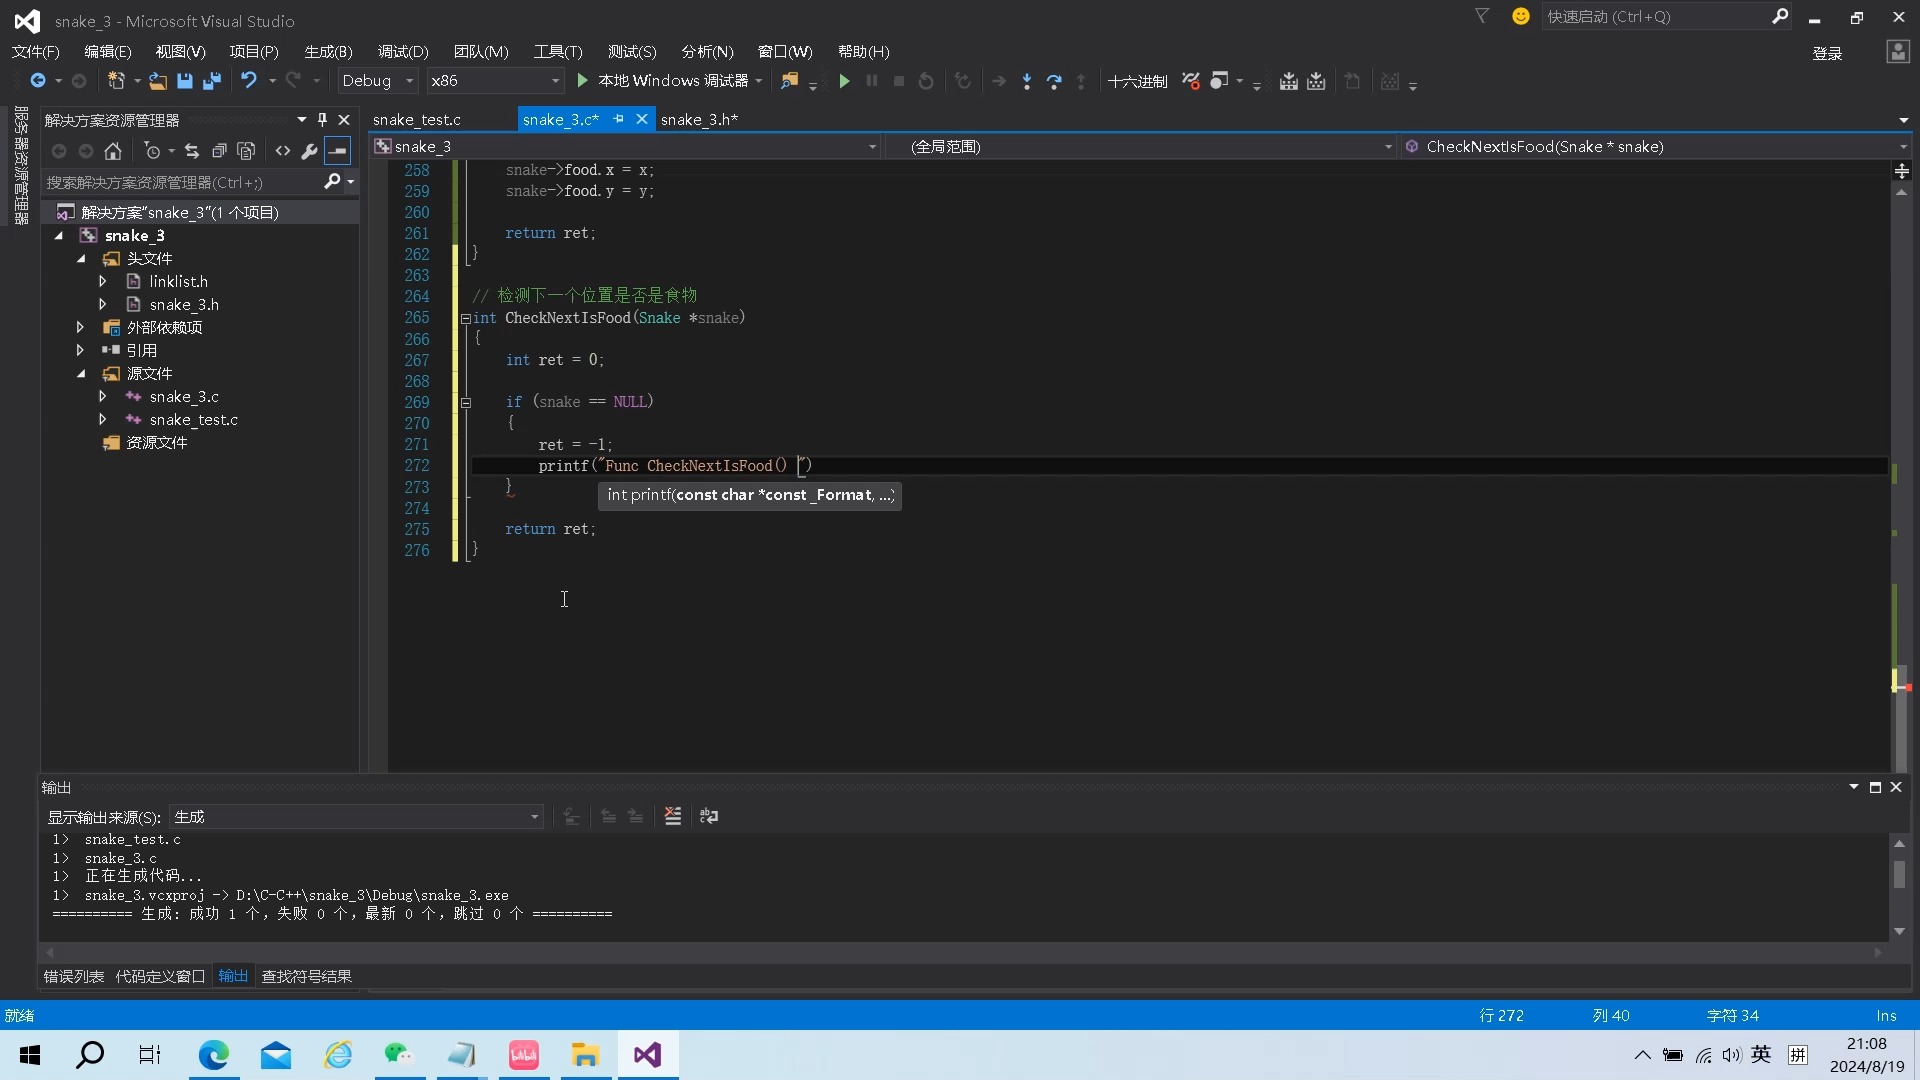1920x1080 pixels.
Task: Switch to the snake_test.c editor tab
Action: [x=417, y=120]
